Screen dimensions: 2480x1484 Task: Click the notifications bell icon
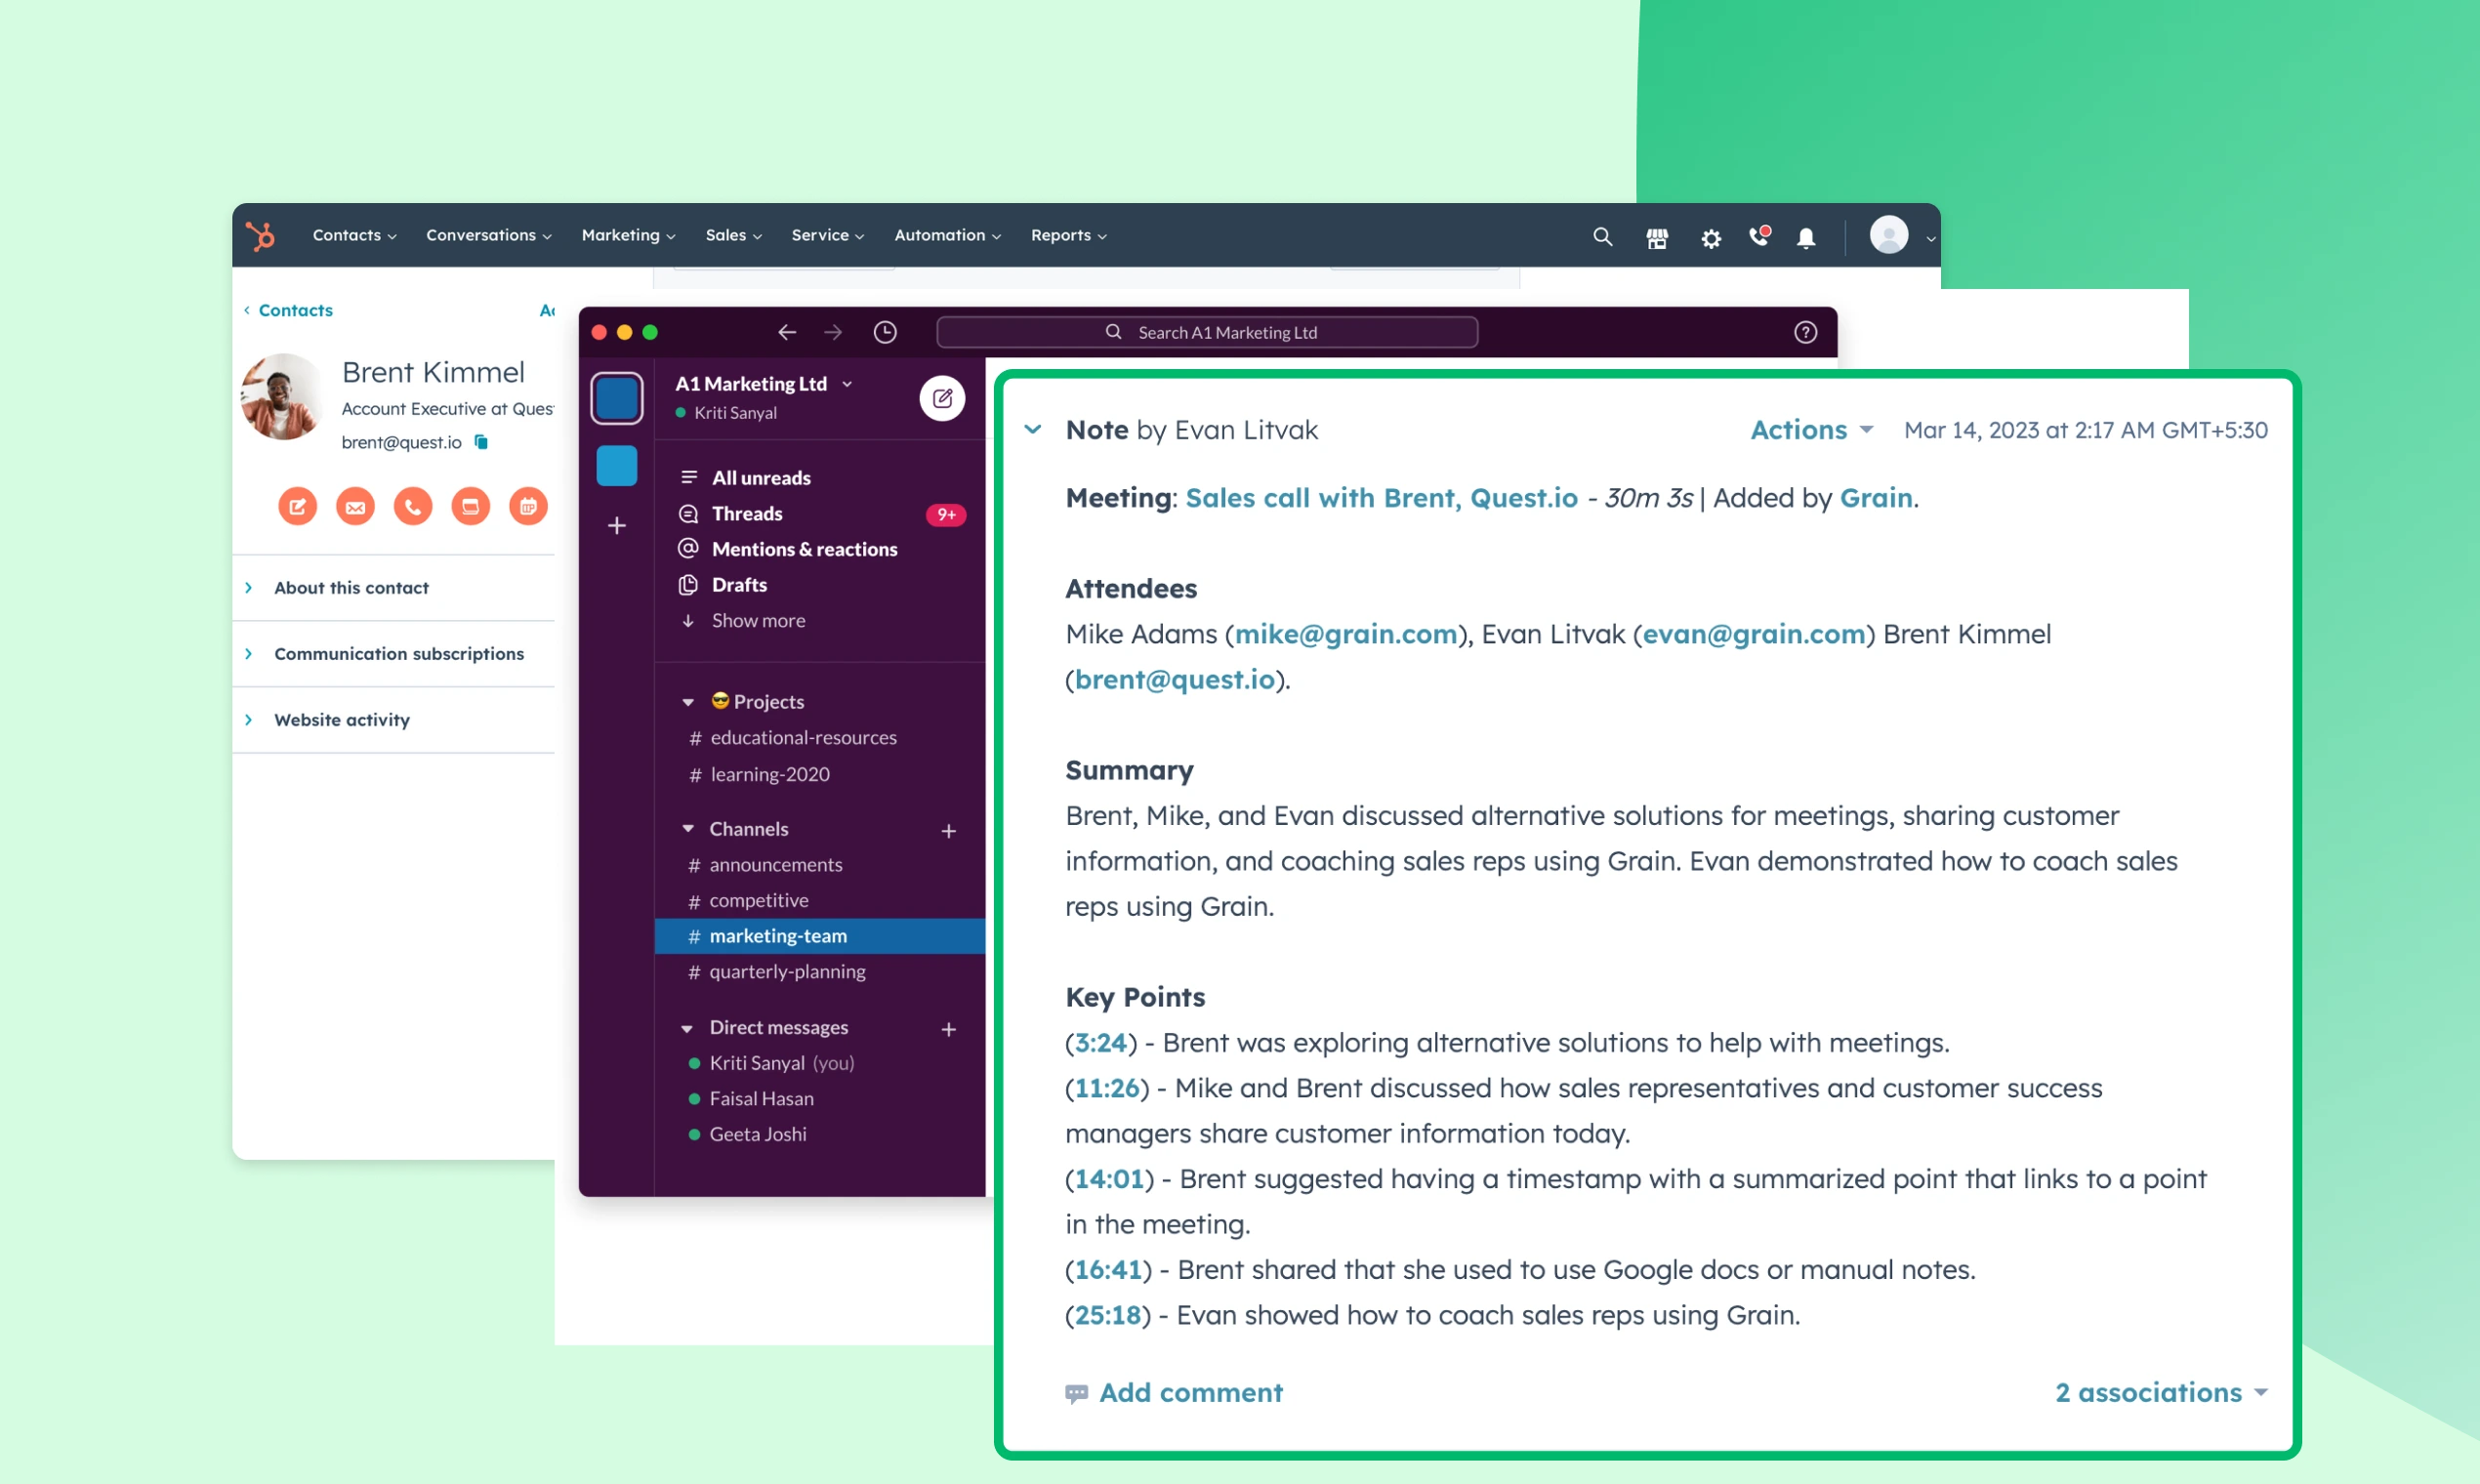1805,235
